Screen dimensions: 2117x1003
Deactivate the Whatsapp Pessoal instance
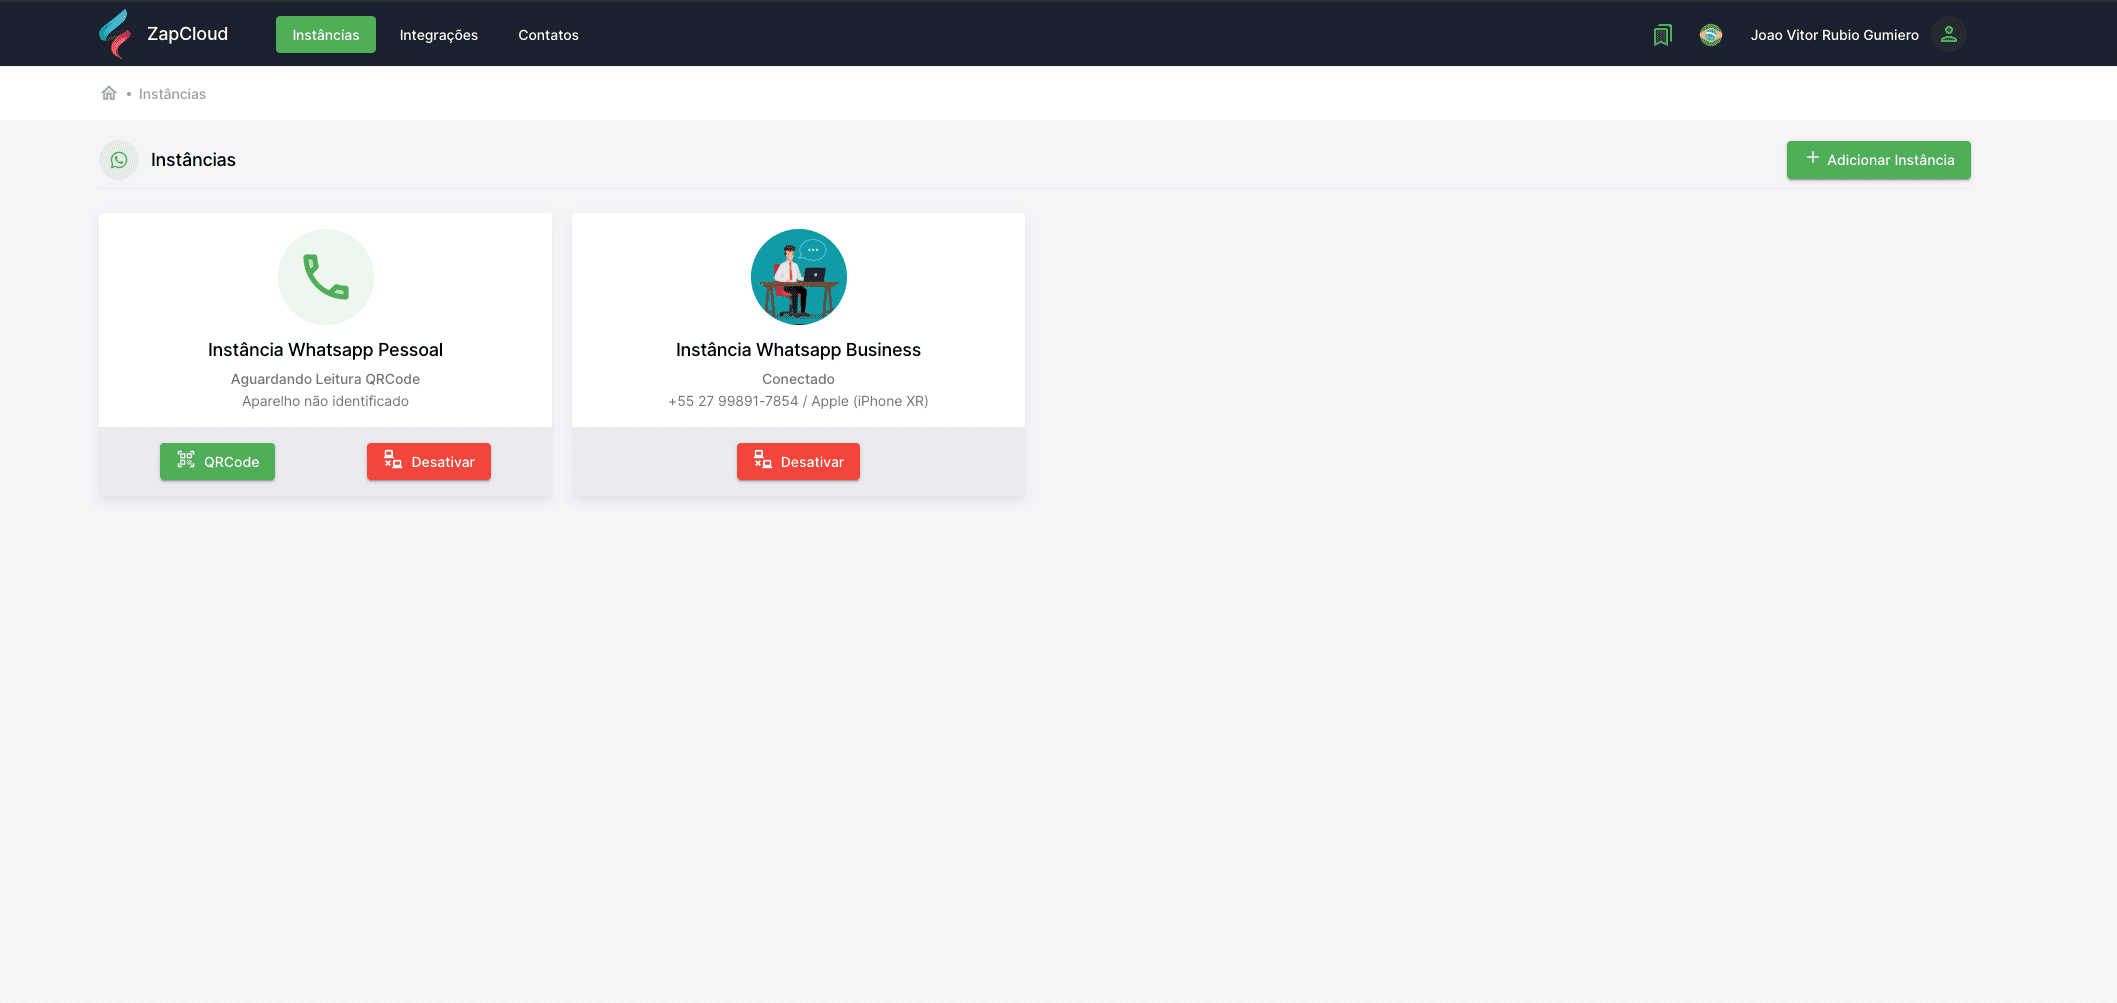point(429,462)
